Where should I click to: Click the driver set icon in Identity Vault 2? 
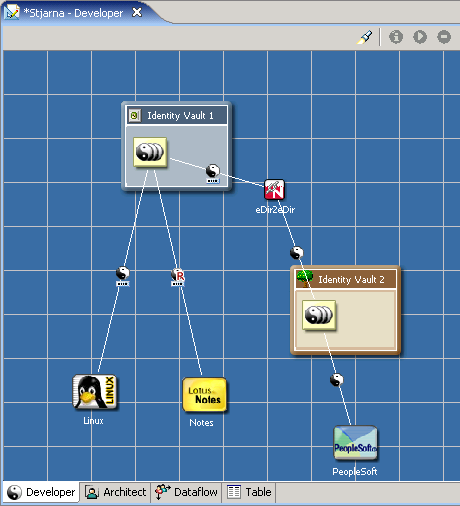[319, 315]
